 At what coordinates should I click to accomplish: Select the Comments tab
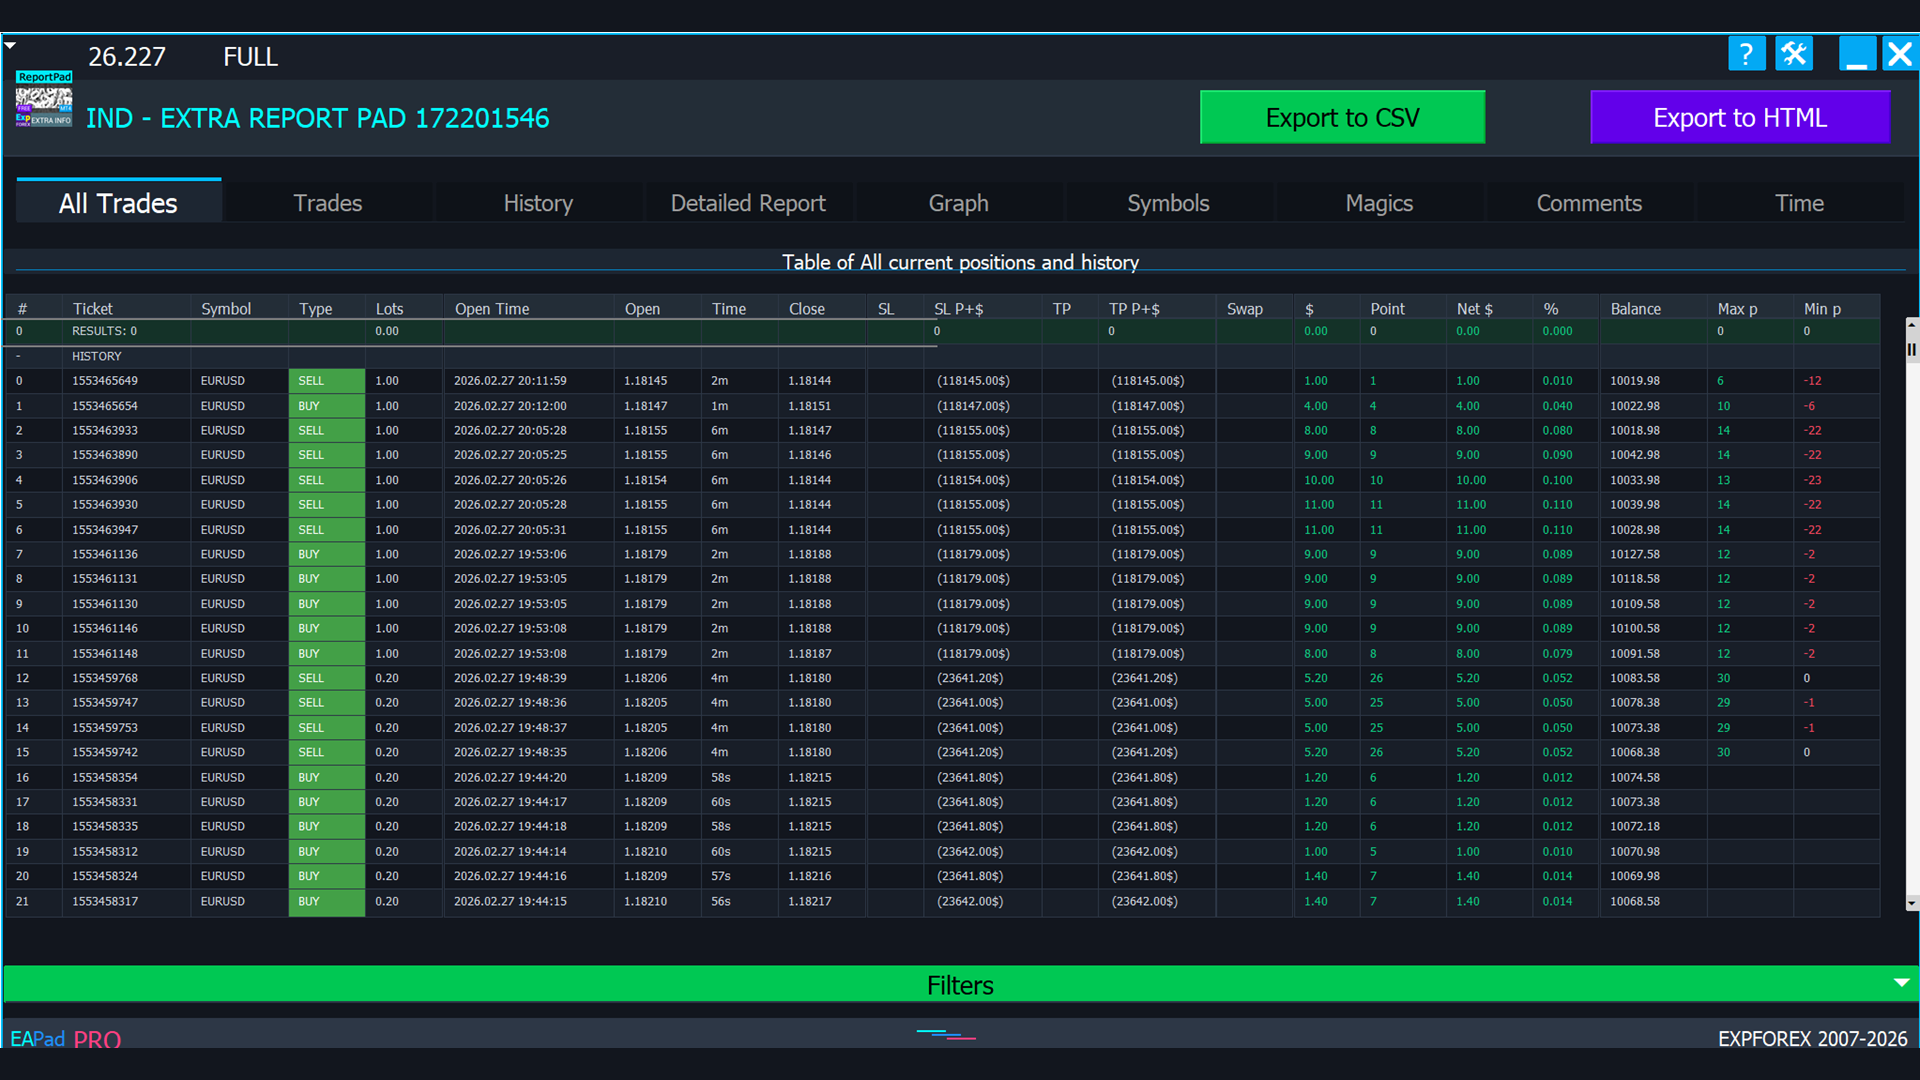[1589, 203]
